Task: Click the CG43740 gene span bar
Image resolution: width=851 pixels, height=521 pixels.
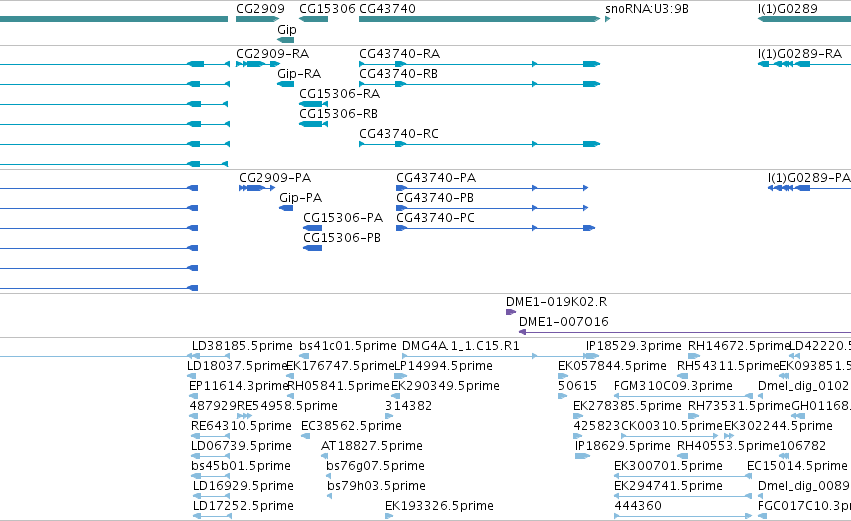Action: [x=479, y=19]
